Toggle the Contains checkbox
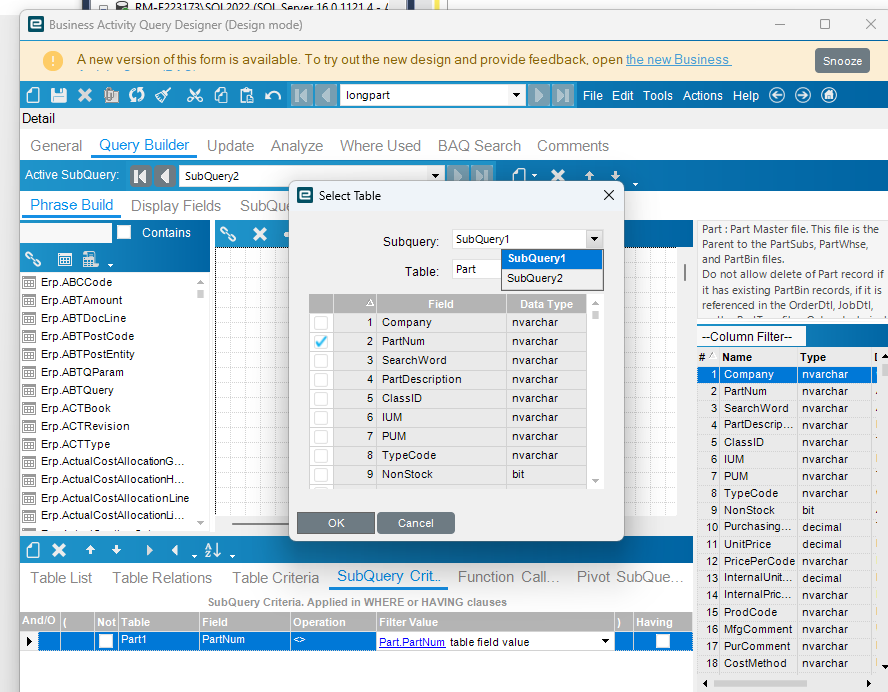This screenshot has height=692, width=888. pos(124,232)
